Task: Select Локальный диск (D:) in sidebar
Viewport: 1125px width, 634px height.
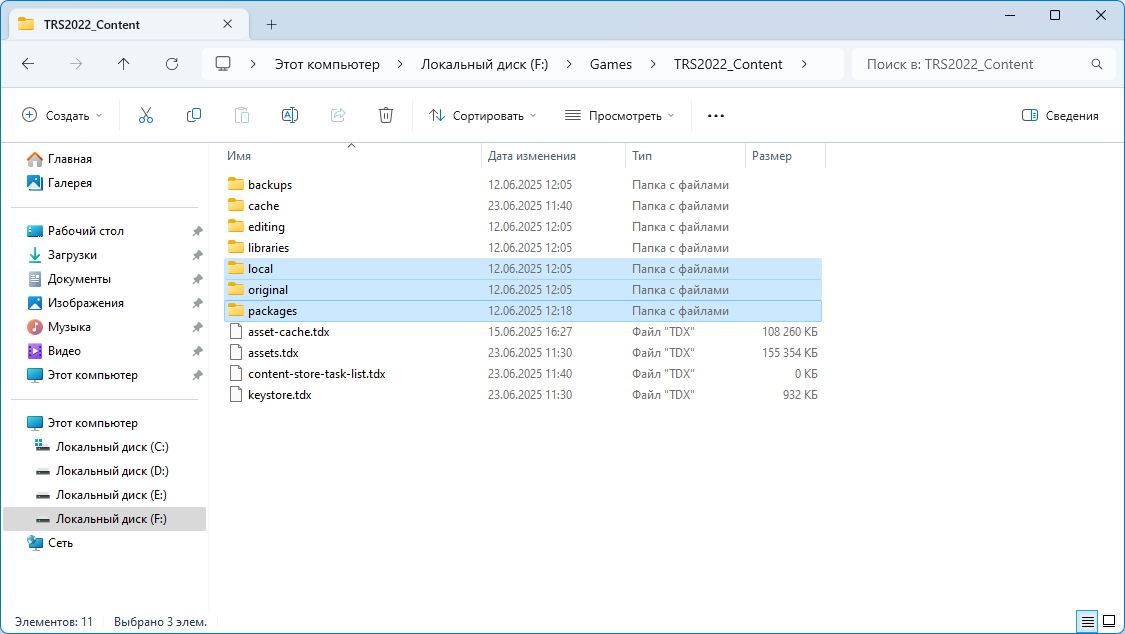Action: coord(112,471)
